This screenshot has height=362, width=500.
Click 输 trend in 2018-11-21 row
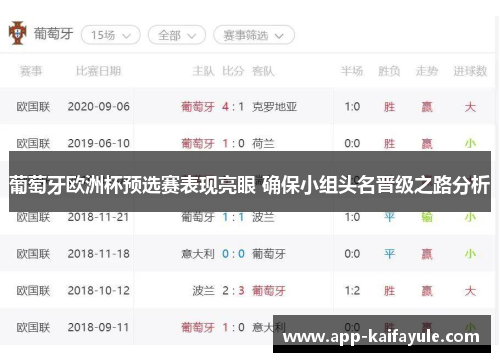[x=427, y=217]
